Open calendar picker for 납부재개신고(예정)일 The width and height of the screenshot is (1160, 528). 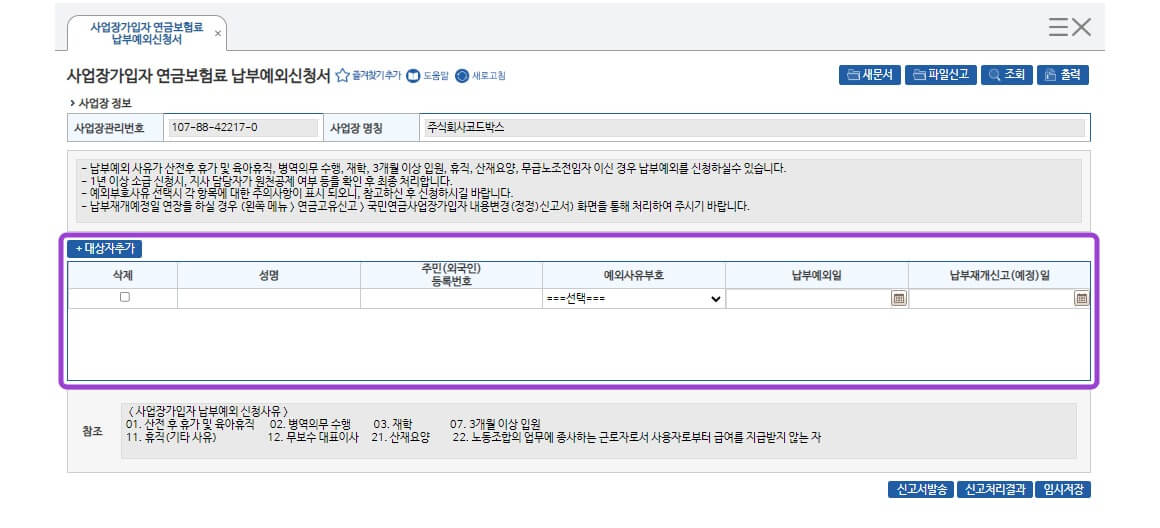click(x=1081, y=298)
